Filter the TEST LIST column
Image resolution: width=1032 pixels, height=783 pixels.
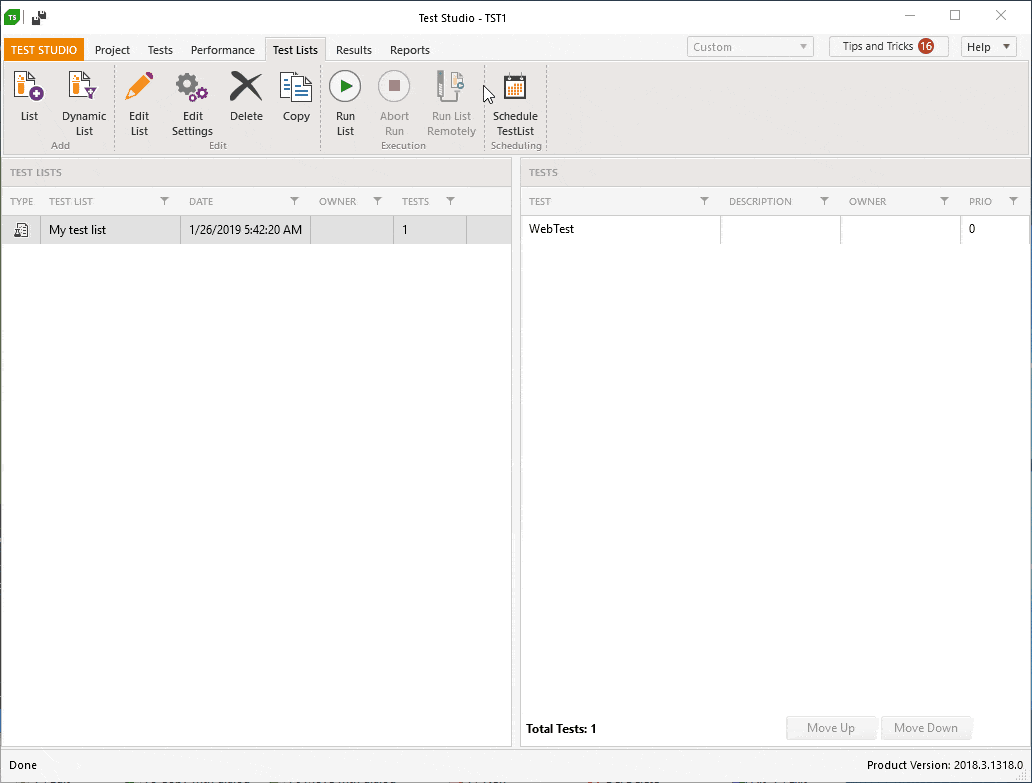click(x=165, y=201)
